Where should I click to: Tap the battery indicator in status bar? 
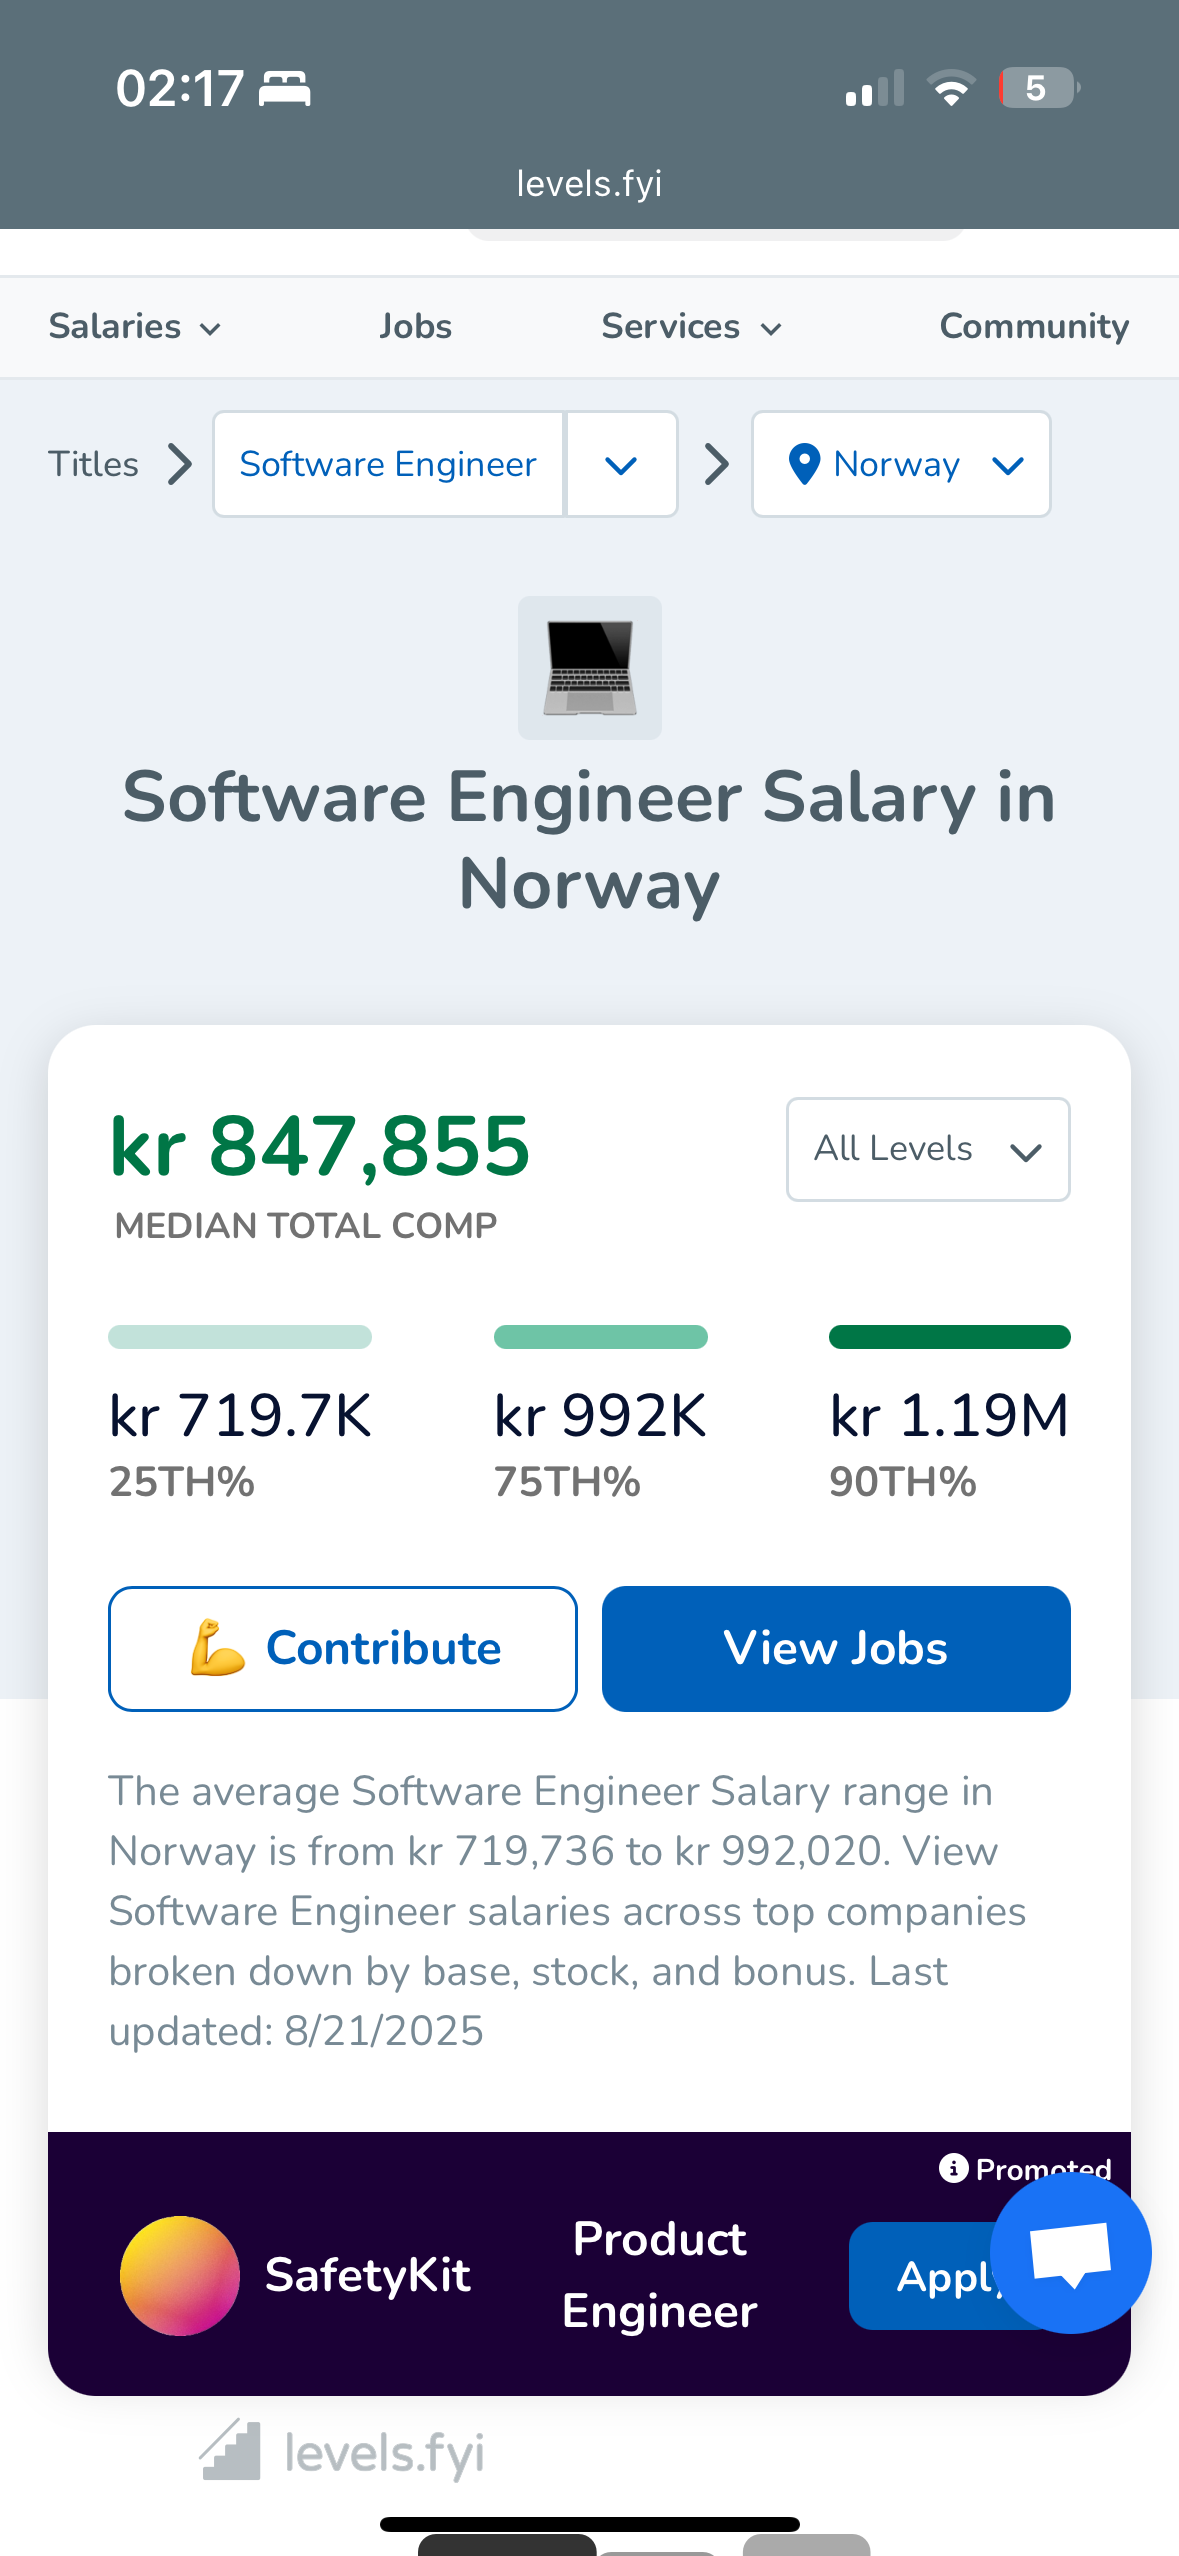[x=1038, y=88]
